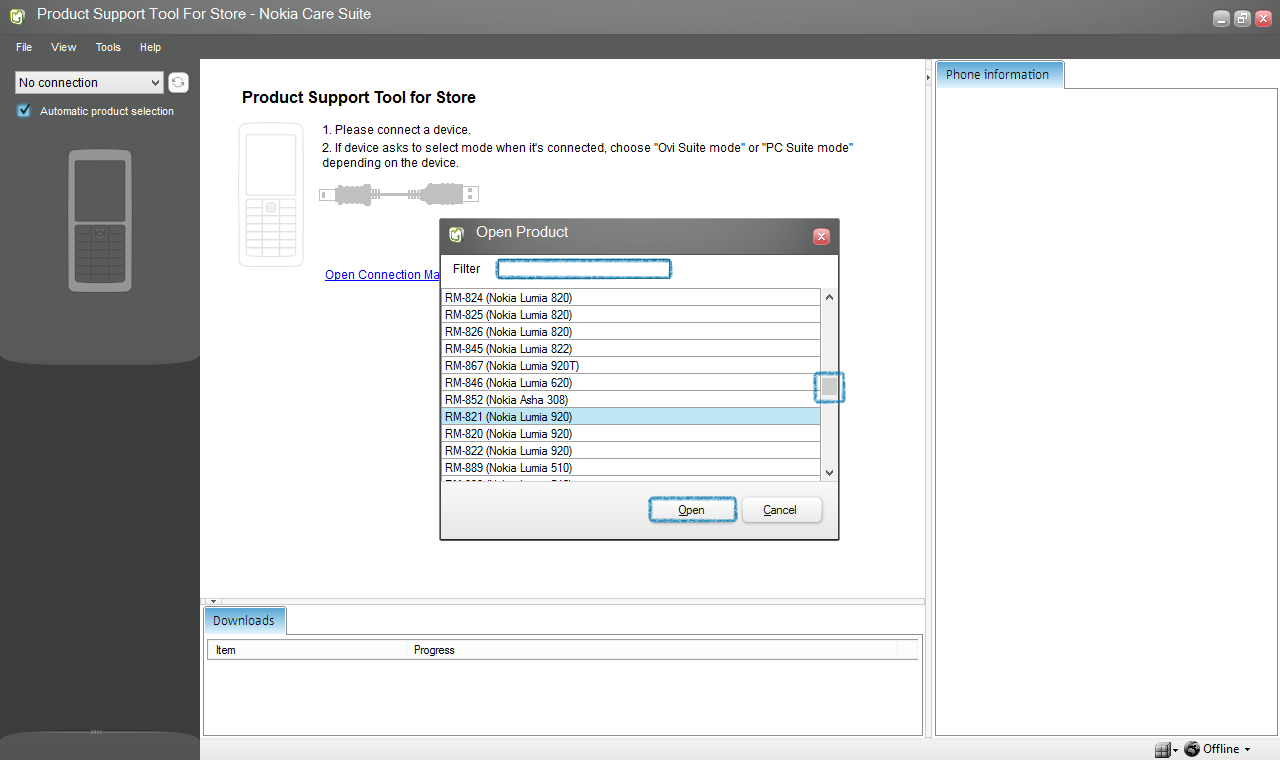
Task: Select RM-824 (Nokia Lumia 820)
Action: click(631, 298)
